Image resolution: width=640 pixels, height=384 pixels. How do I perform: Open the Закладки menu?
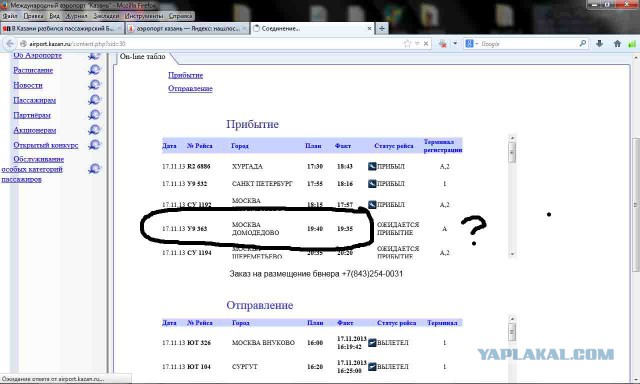tap(106, 16)
